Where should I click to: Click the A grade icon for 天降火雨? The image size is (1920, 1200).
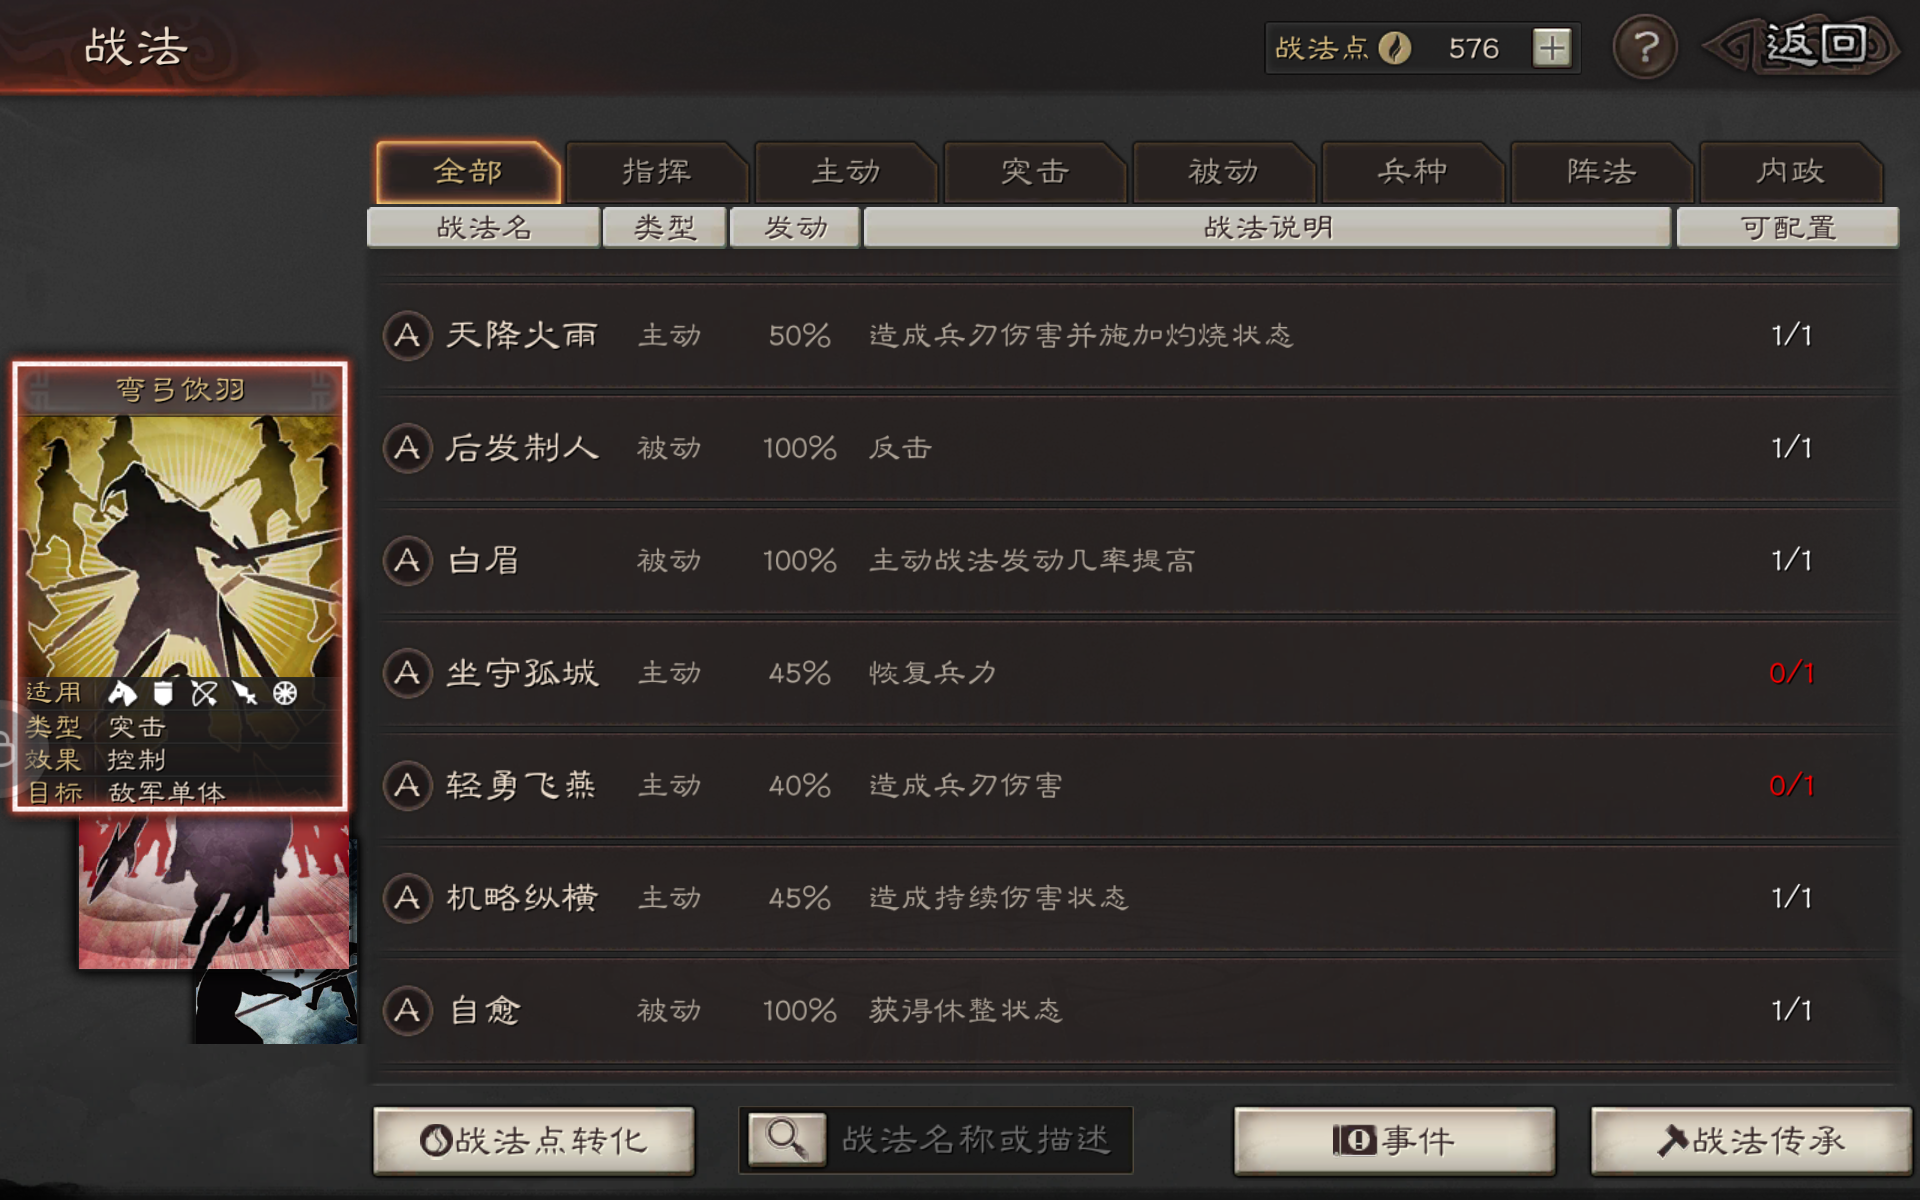(x=407, y=335)
